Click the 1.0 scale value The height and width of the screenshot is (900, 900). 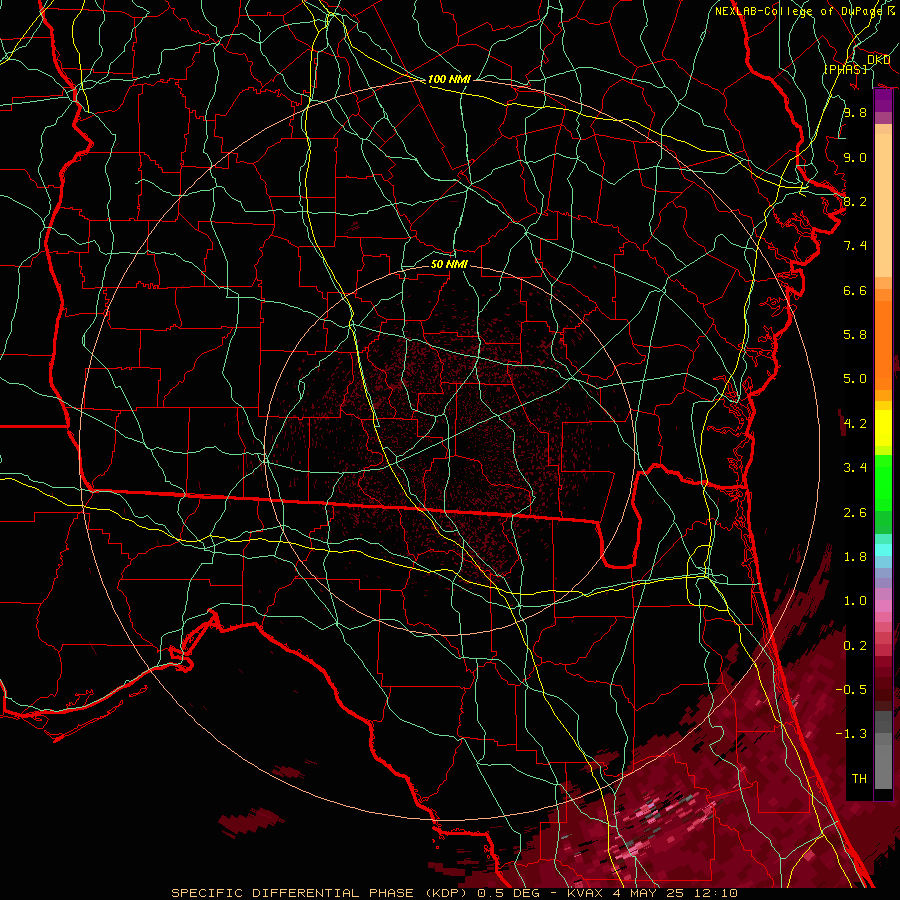855,601
